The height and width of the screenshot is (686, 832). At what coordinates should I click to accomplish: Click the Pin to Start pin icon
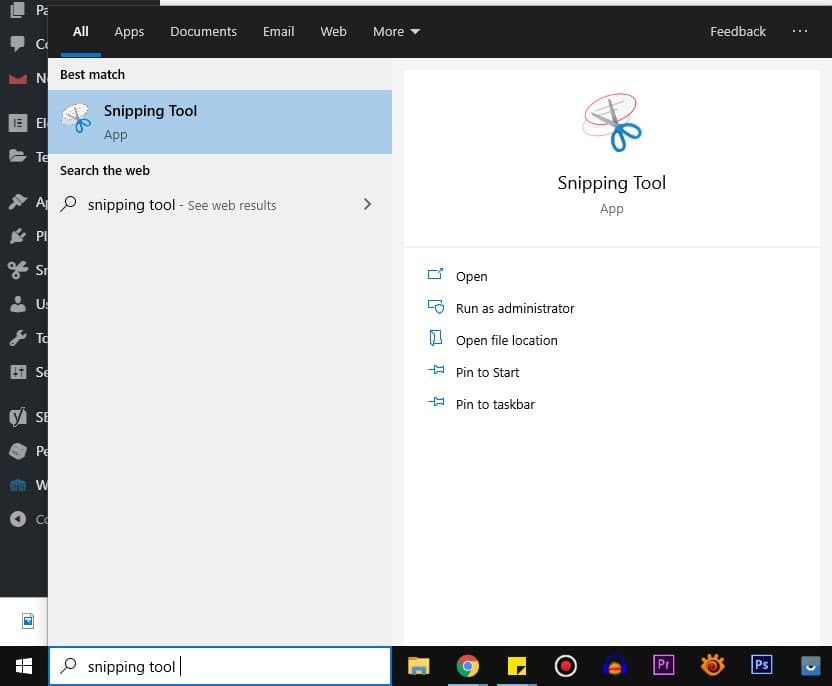click(436, 370)
